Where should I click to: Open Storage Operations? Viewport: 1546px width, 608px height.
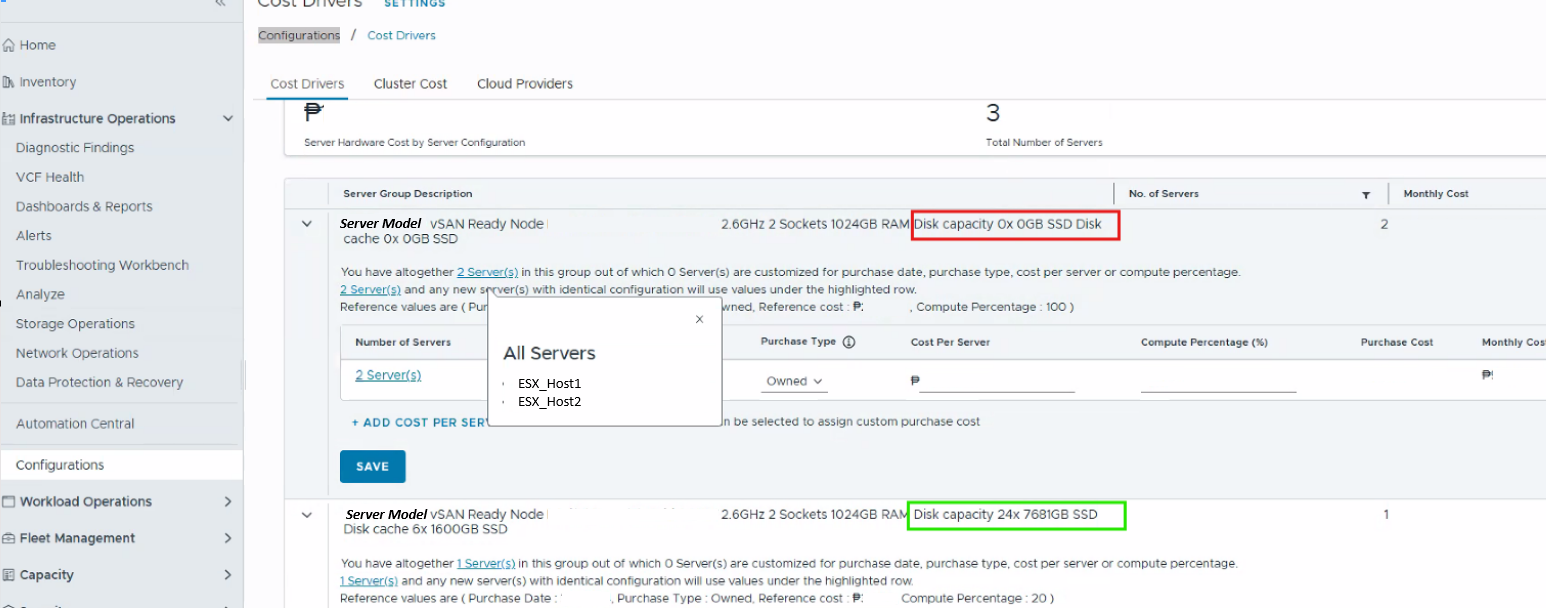coord(75,324)
